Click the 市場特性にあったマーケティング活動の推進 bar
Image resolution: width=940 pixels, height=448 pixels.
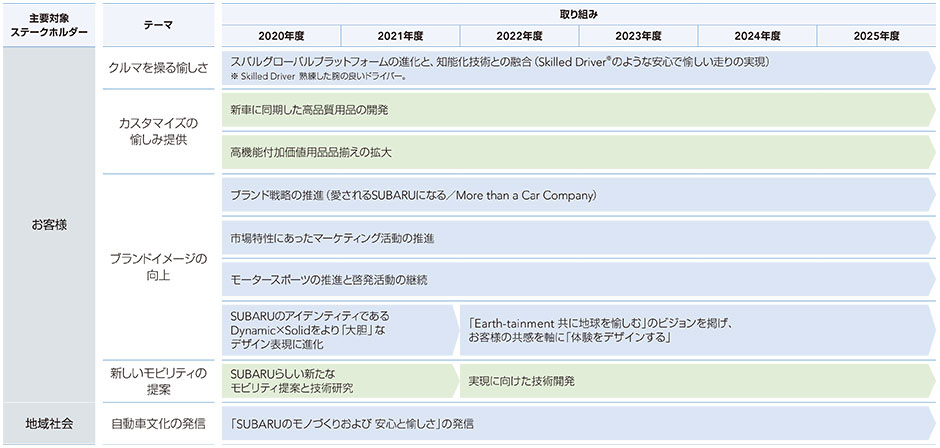click(x=579, y=237)
